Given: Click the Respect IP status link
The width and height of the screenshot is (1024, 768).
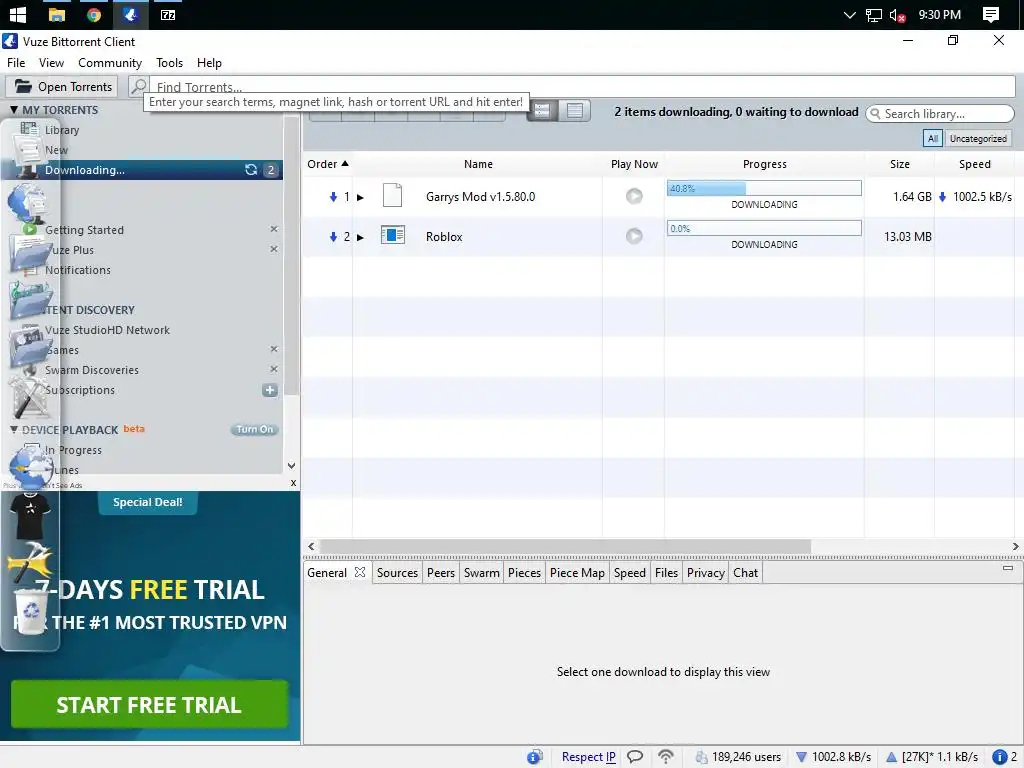Looking at the screenshot, I should [588, 757].
